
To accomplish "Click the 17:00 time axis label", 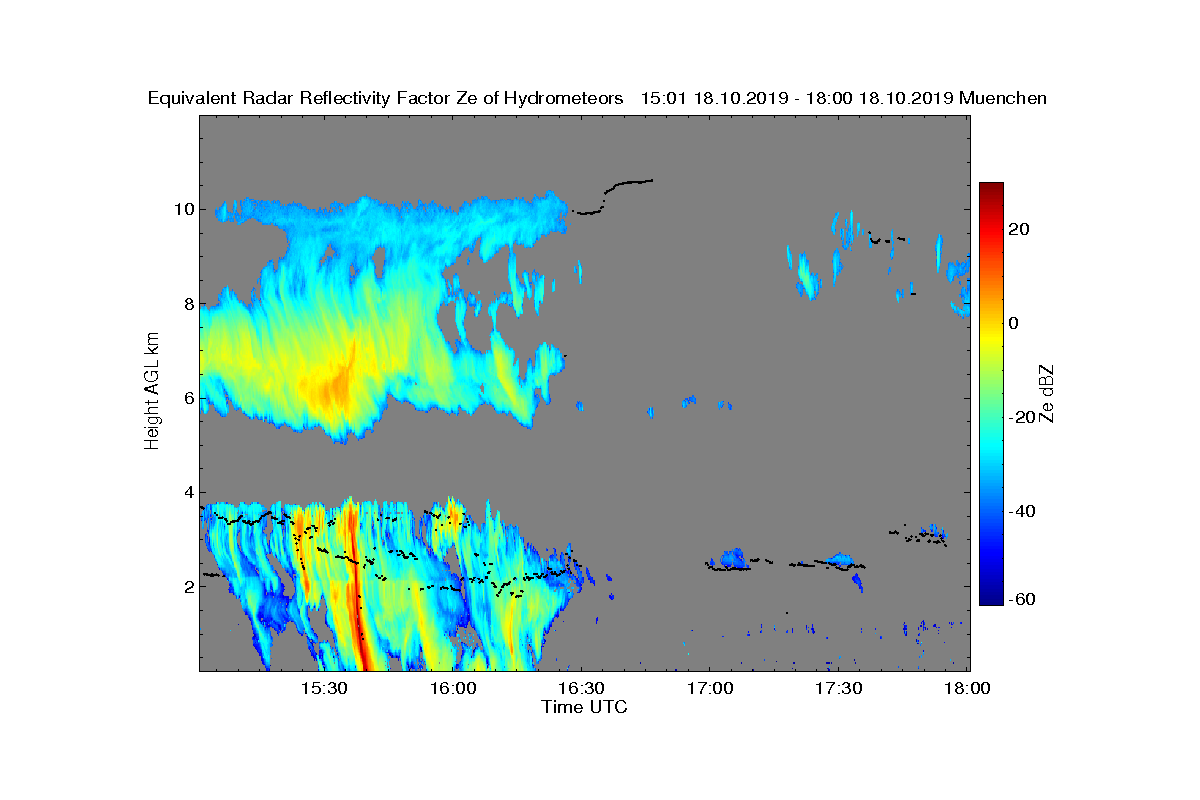I will [x=711, y=688].
